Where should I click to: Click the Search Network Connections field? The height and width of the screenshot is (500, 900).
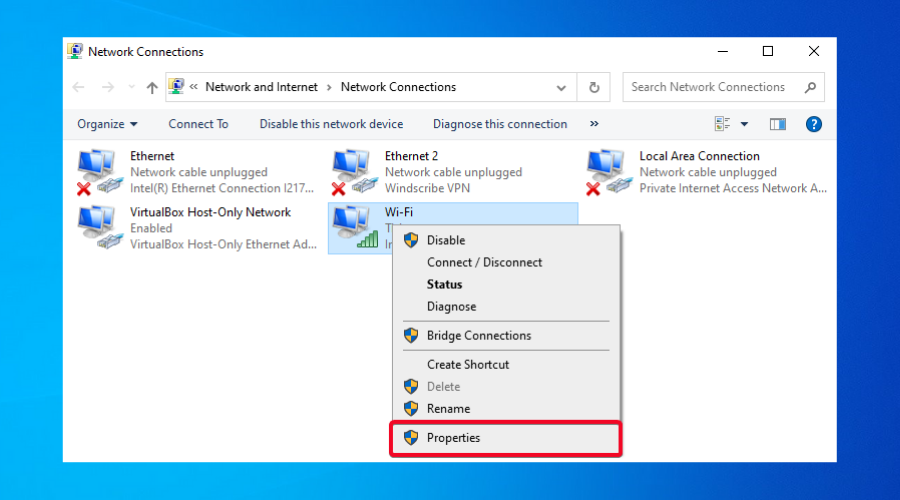point(715,87)
